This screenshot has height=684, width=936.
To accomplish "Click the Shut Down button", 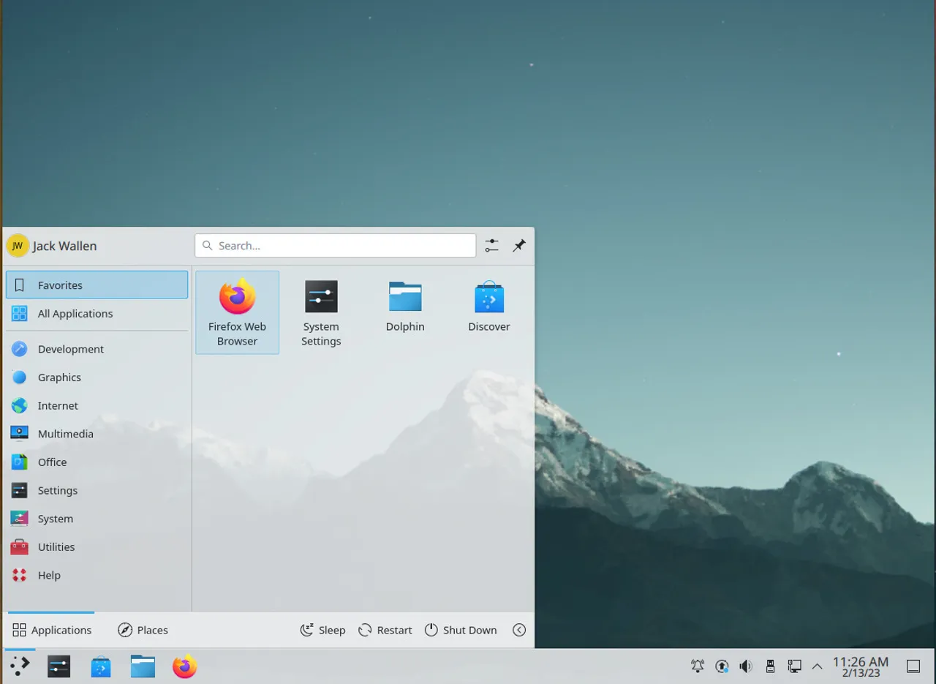I will point(461,630).
